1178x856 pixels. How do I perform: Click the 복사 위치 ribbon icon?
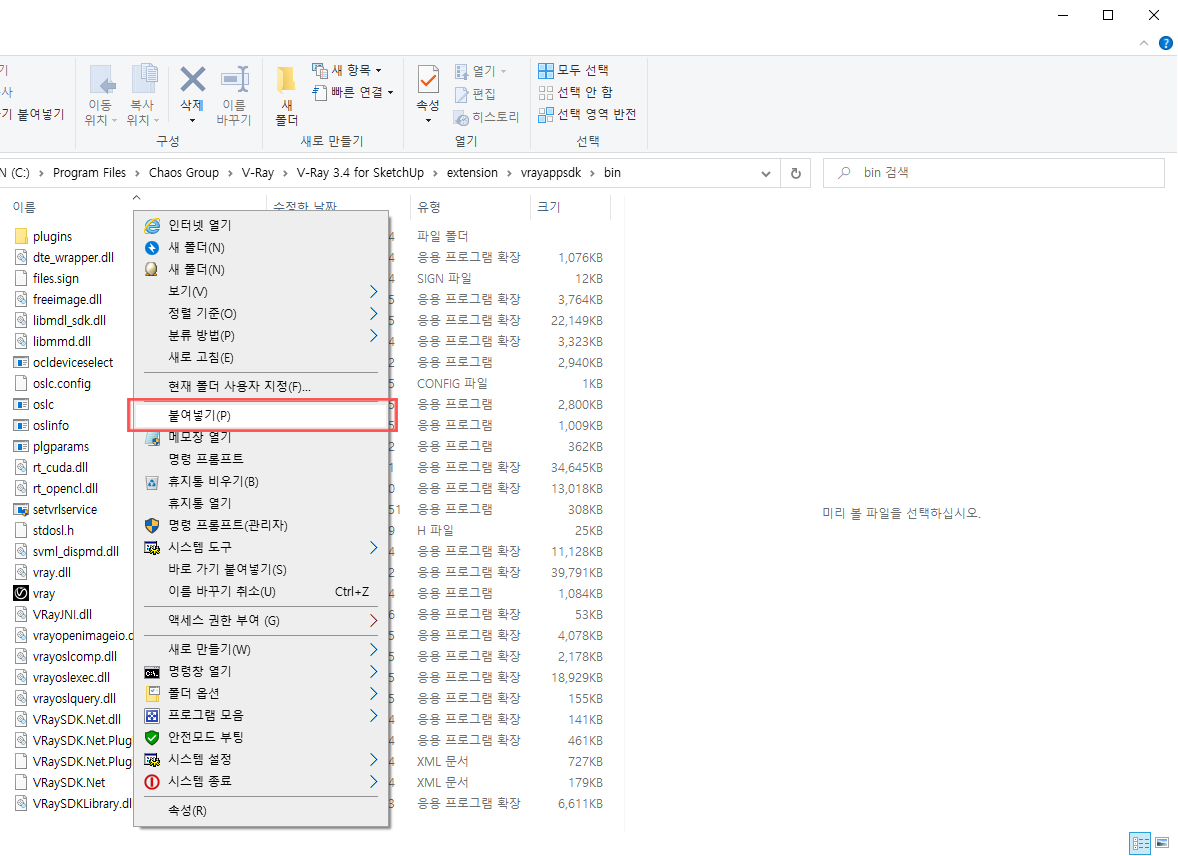pos(144,79)
